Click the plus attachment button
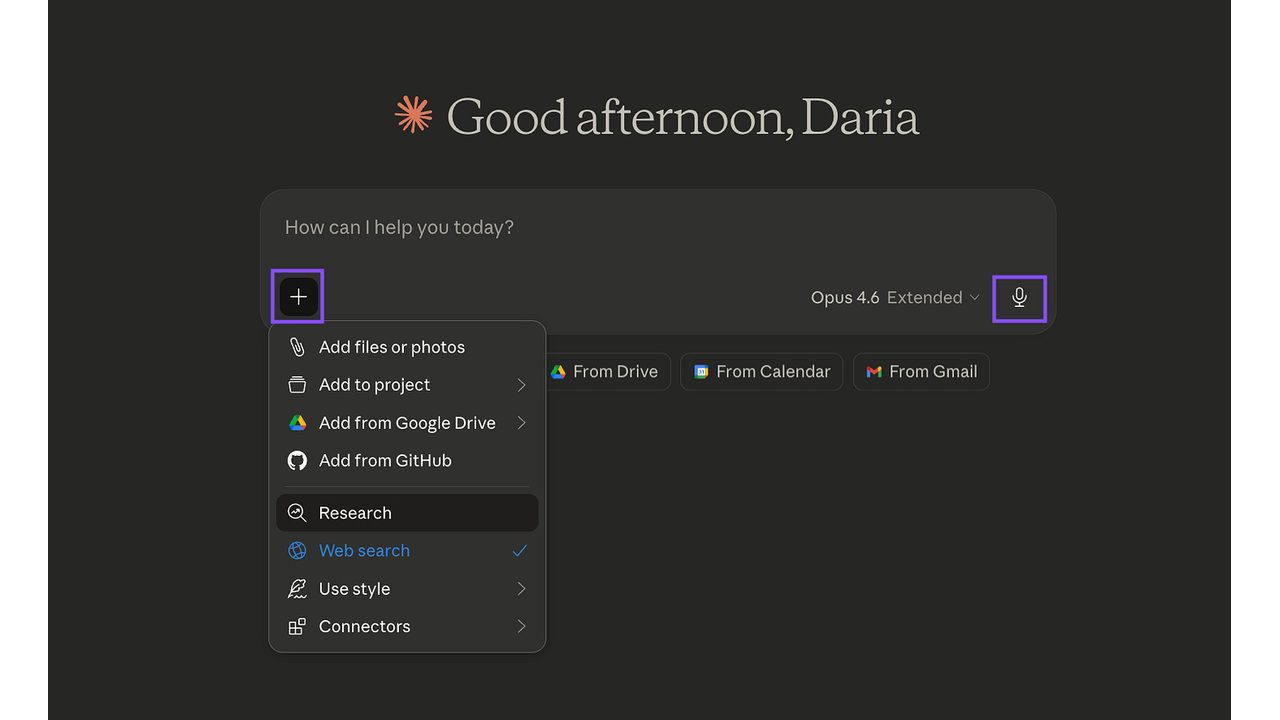Image resolution: width=1280 pixels, height=720 pixels. [x=298, y=297]
